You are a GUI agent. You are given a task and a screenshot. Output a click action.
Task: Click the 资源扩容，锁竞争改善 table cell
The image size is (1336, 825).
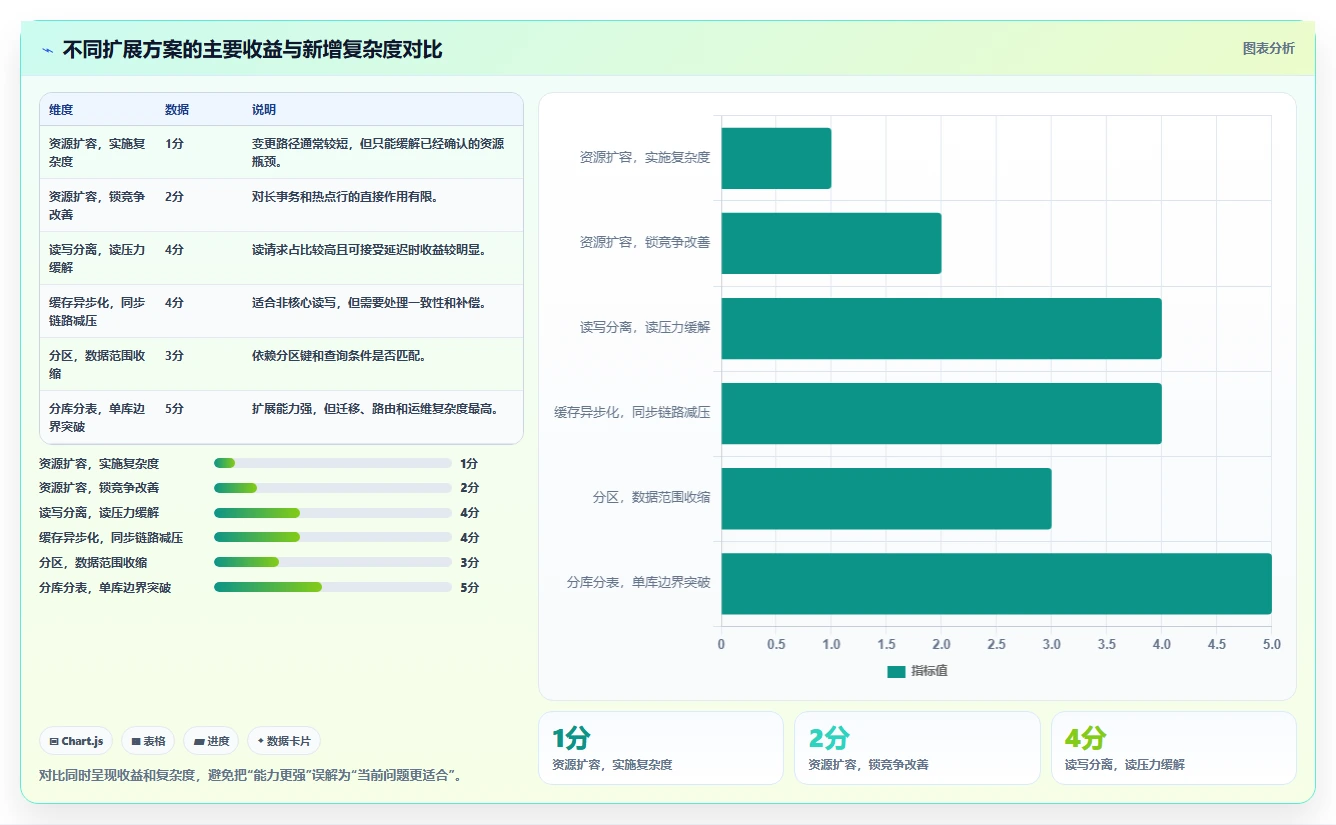pos(98,205)
